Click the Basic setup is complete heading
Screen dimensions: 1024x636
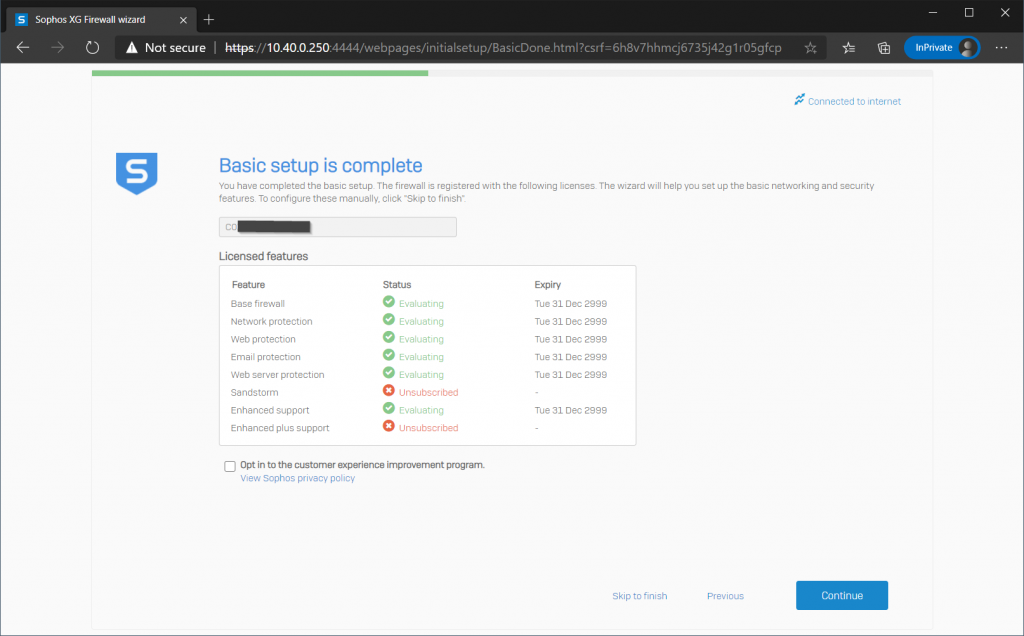(321, 165)
